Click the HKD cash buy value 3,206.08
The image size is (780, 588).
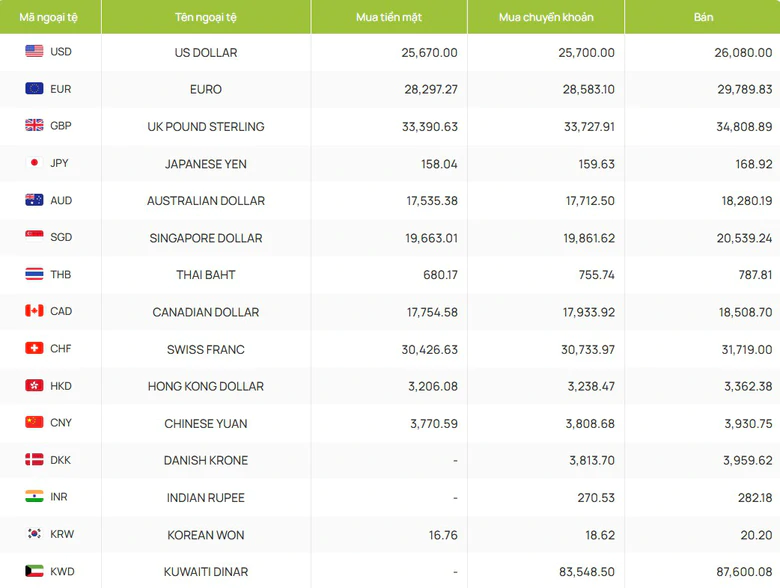point(433,387)
